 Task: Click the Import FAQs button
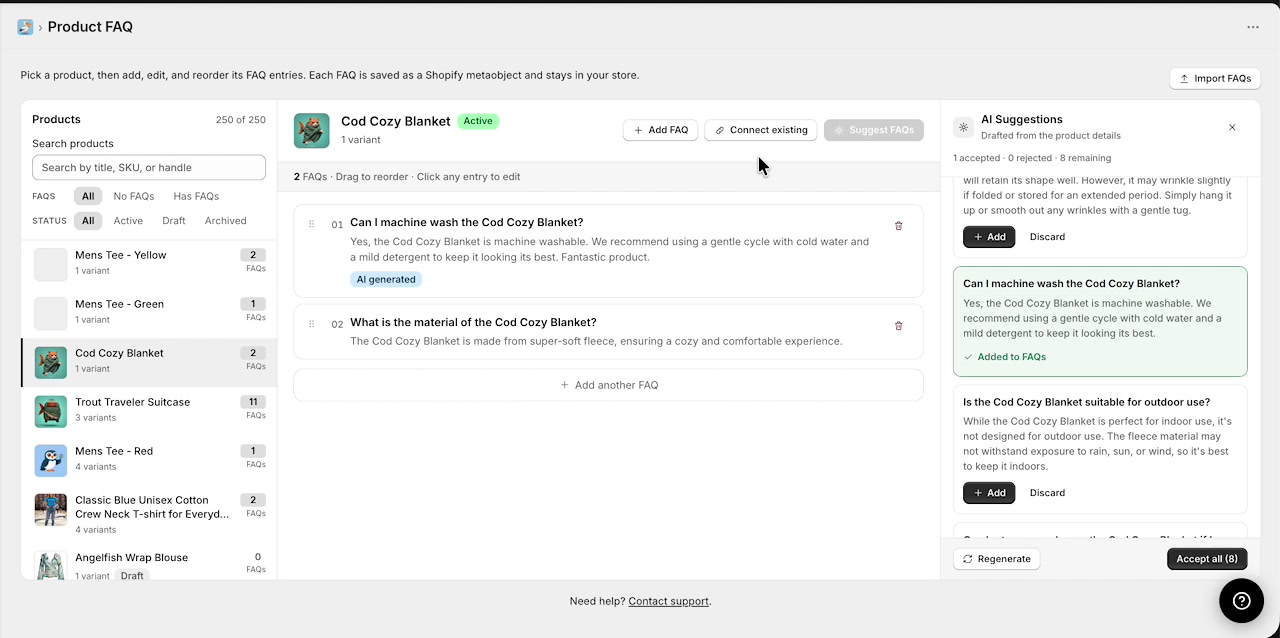click(x=1215, y=78)
